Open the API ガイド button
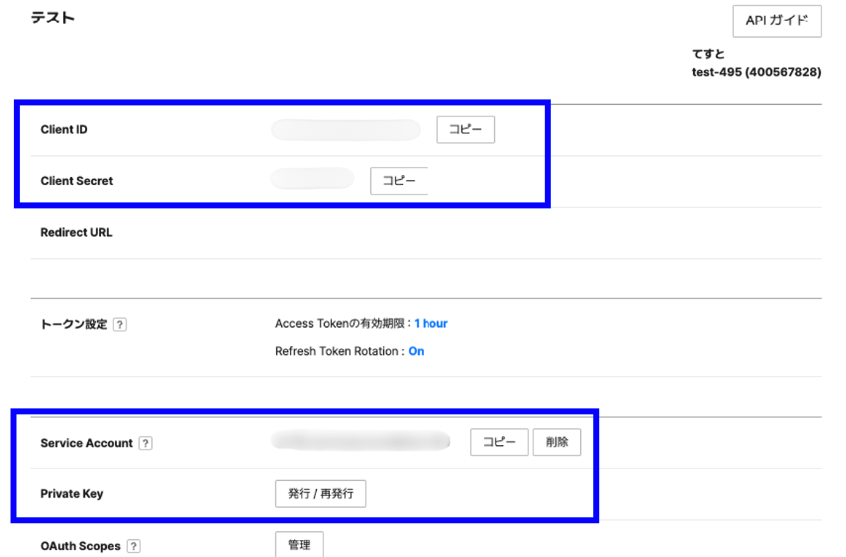Screen dimensions: 846x557 [776, 21]
